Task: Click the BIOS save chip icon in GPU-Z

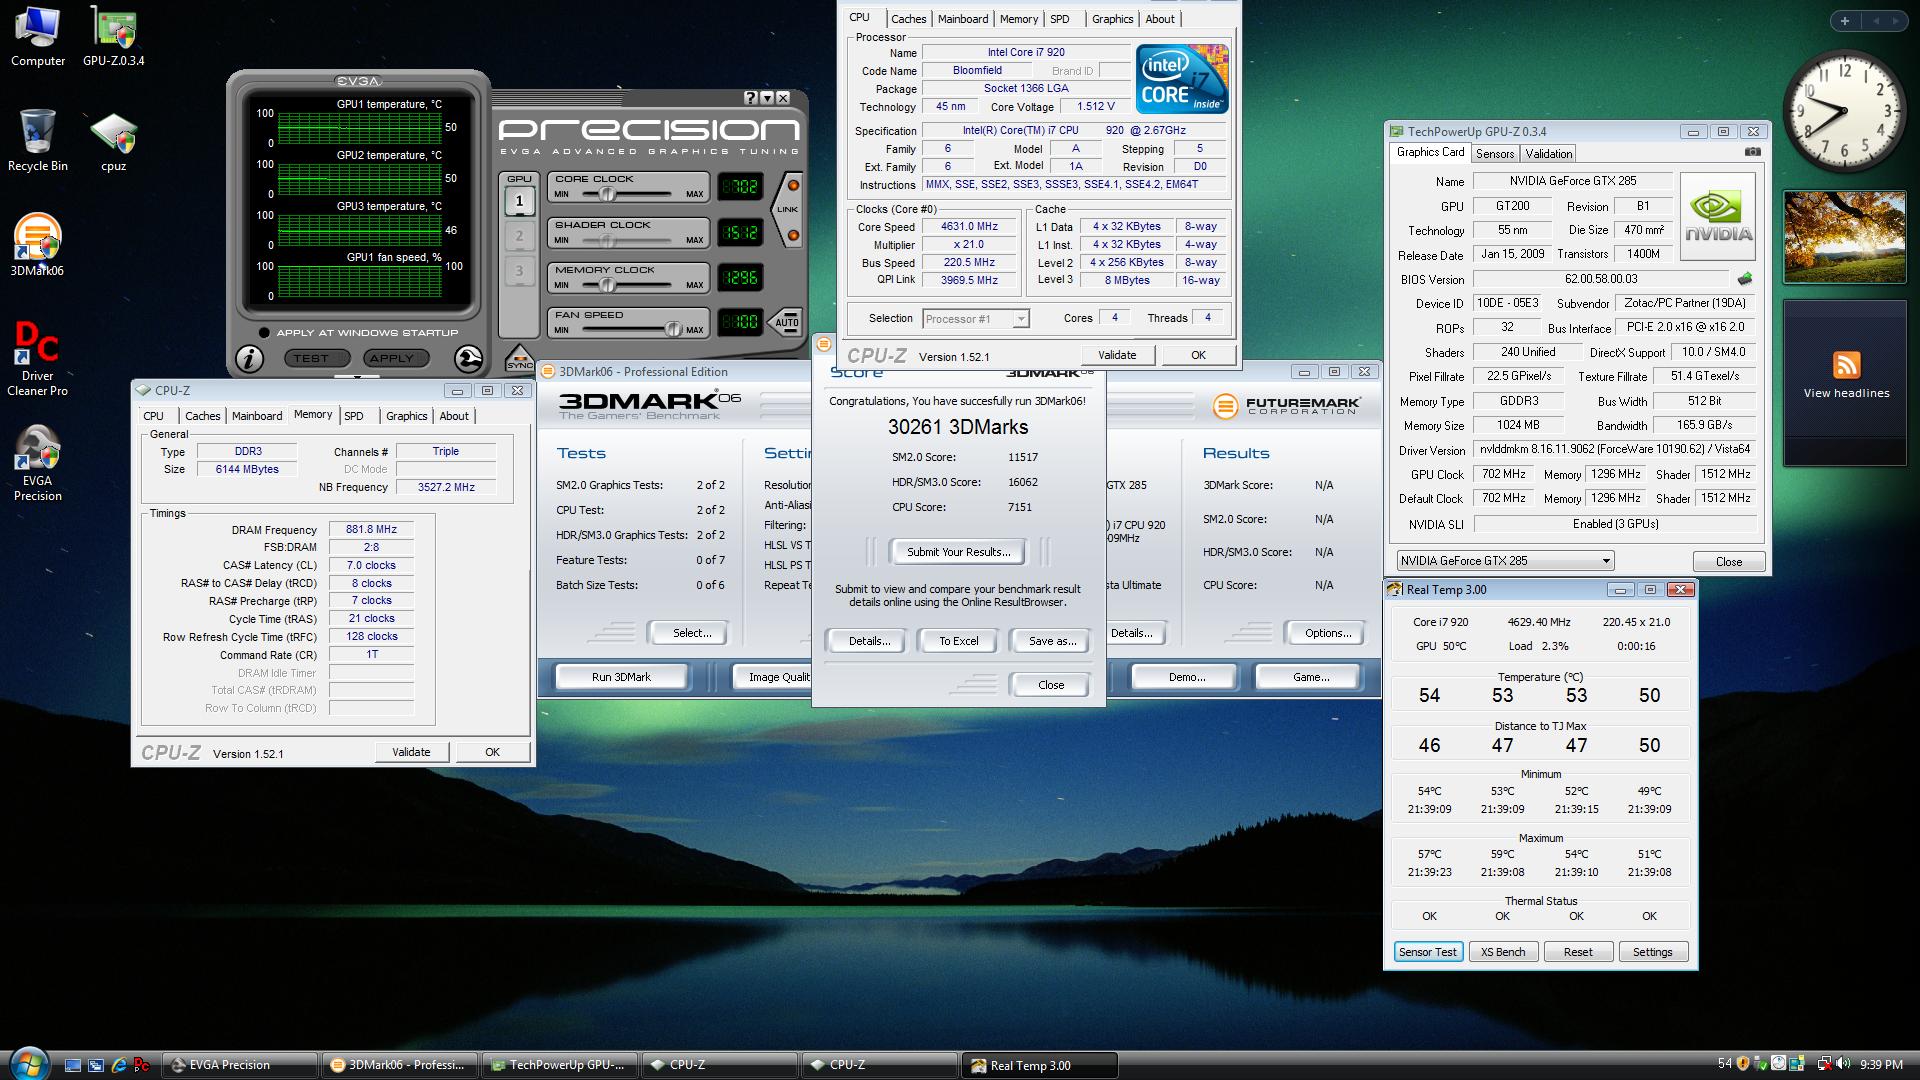Action: [1745, 279]
